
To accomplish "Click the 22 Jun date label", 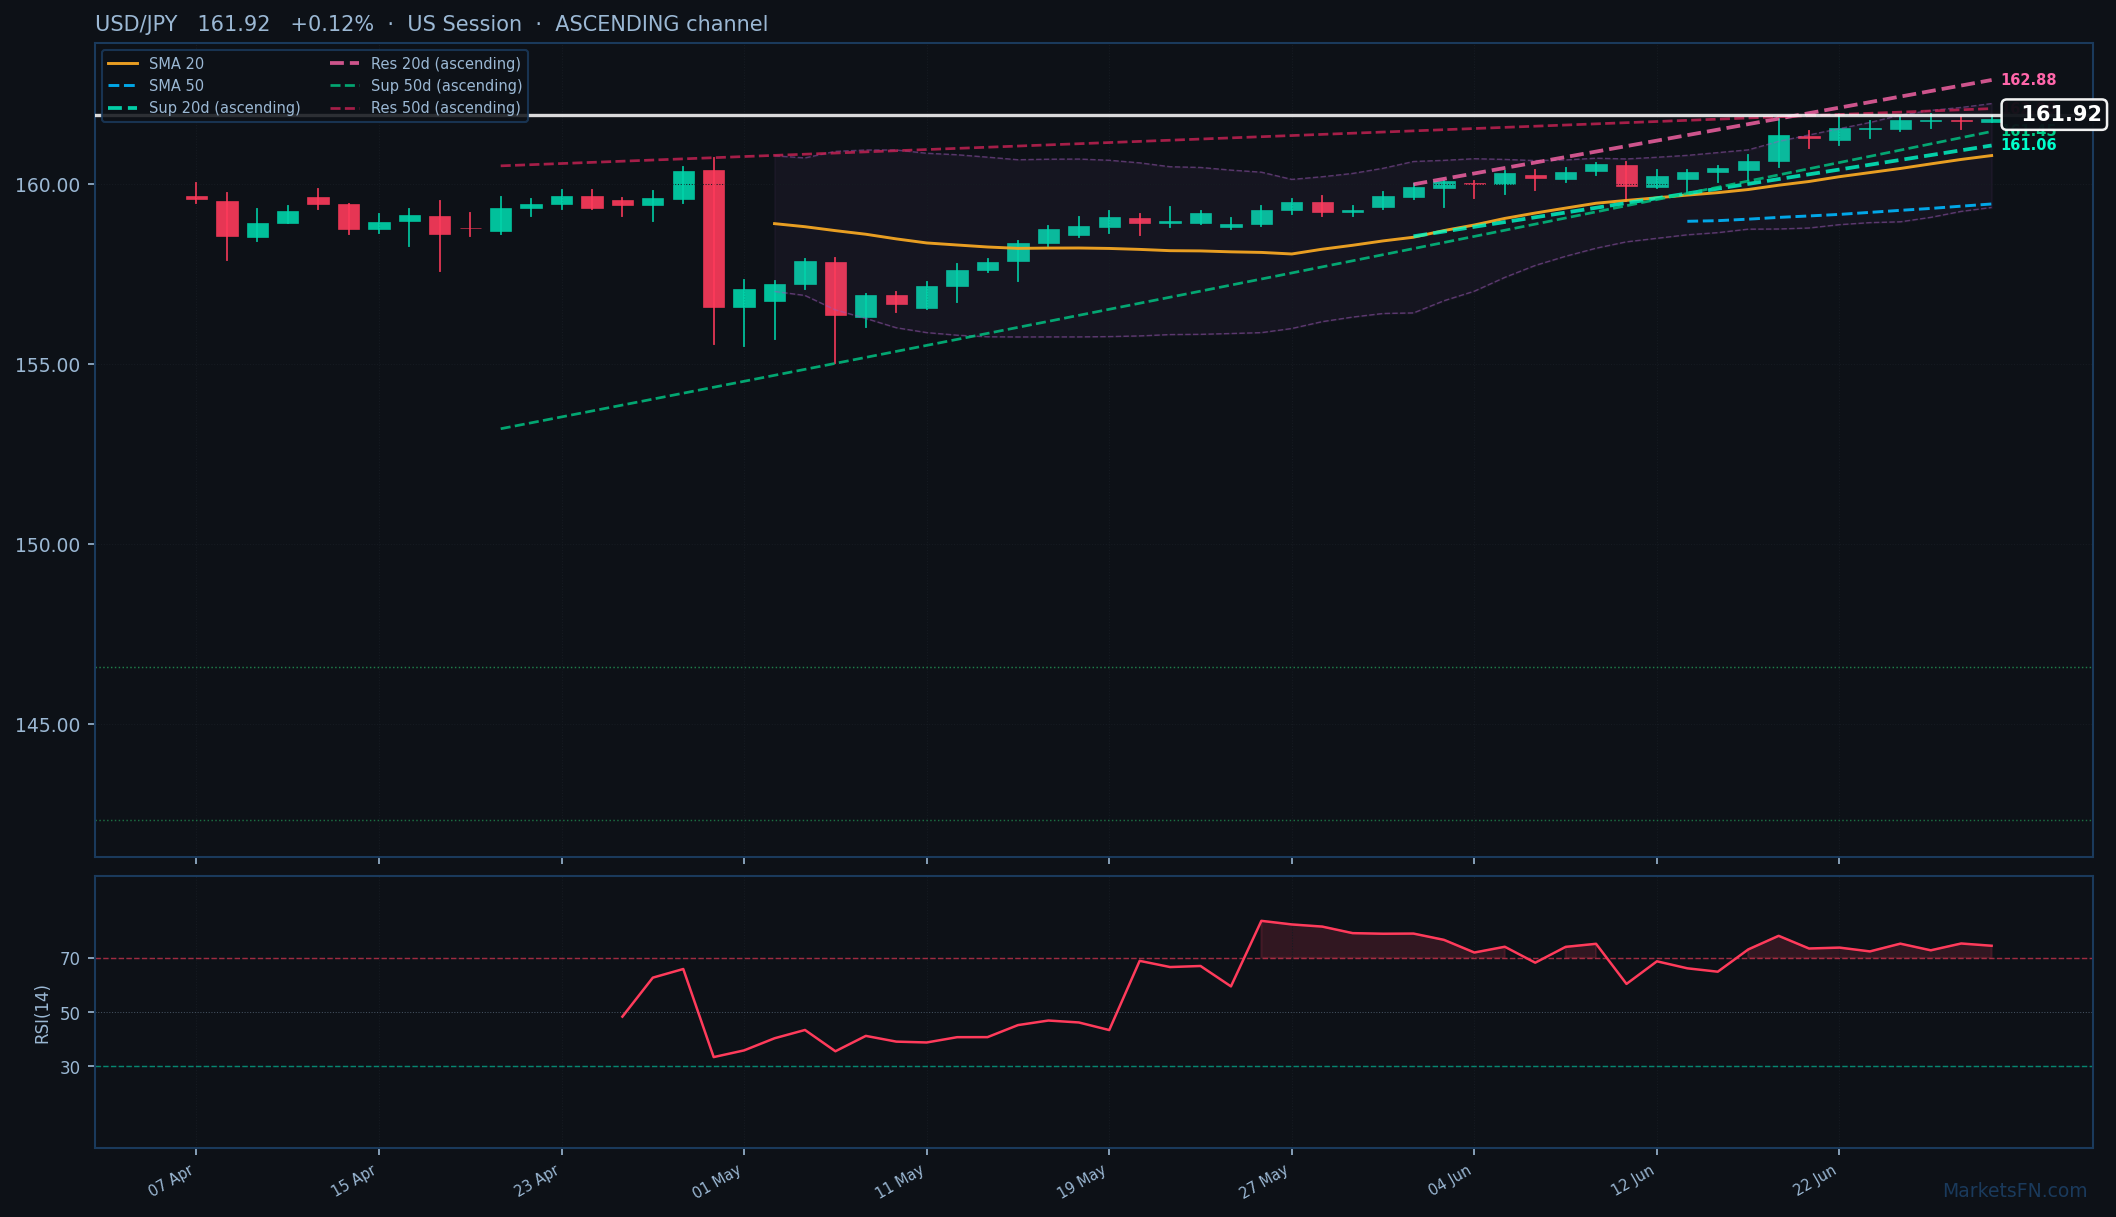I will 1814,1181.
